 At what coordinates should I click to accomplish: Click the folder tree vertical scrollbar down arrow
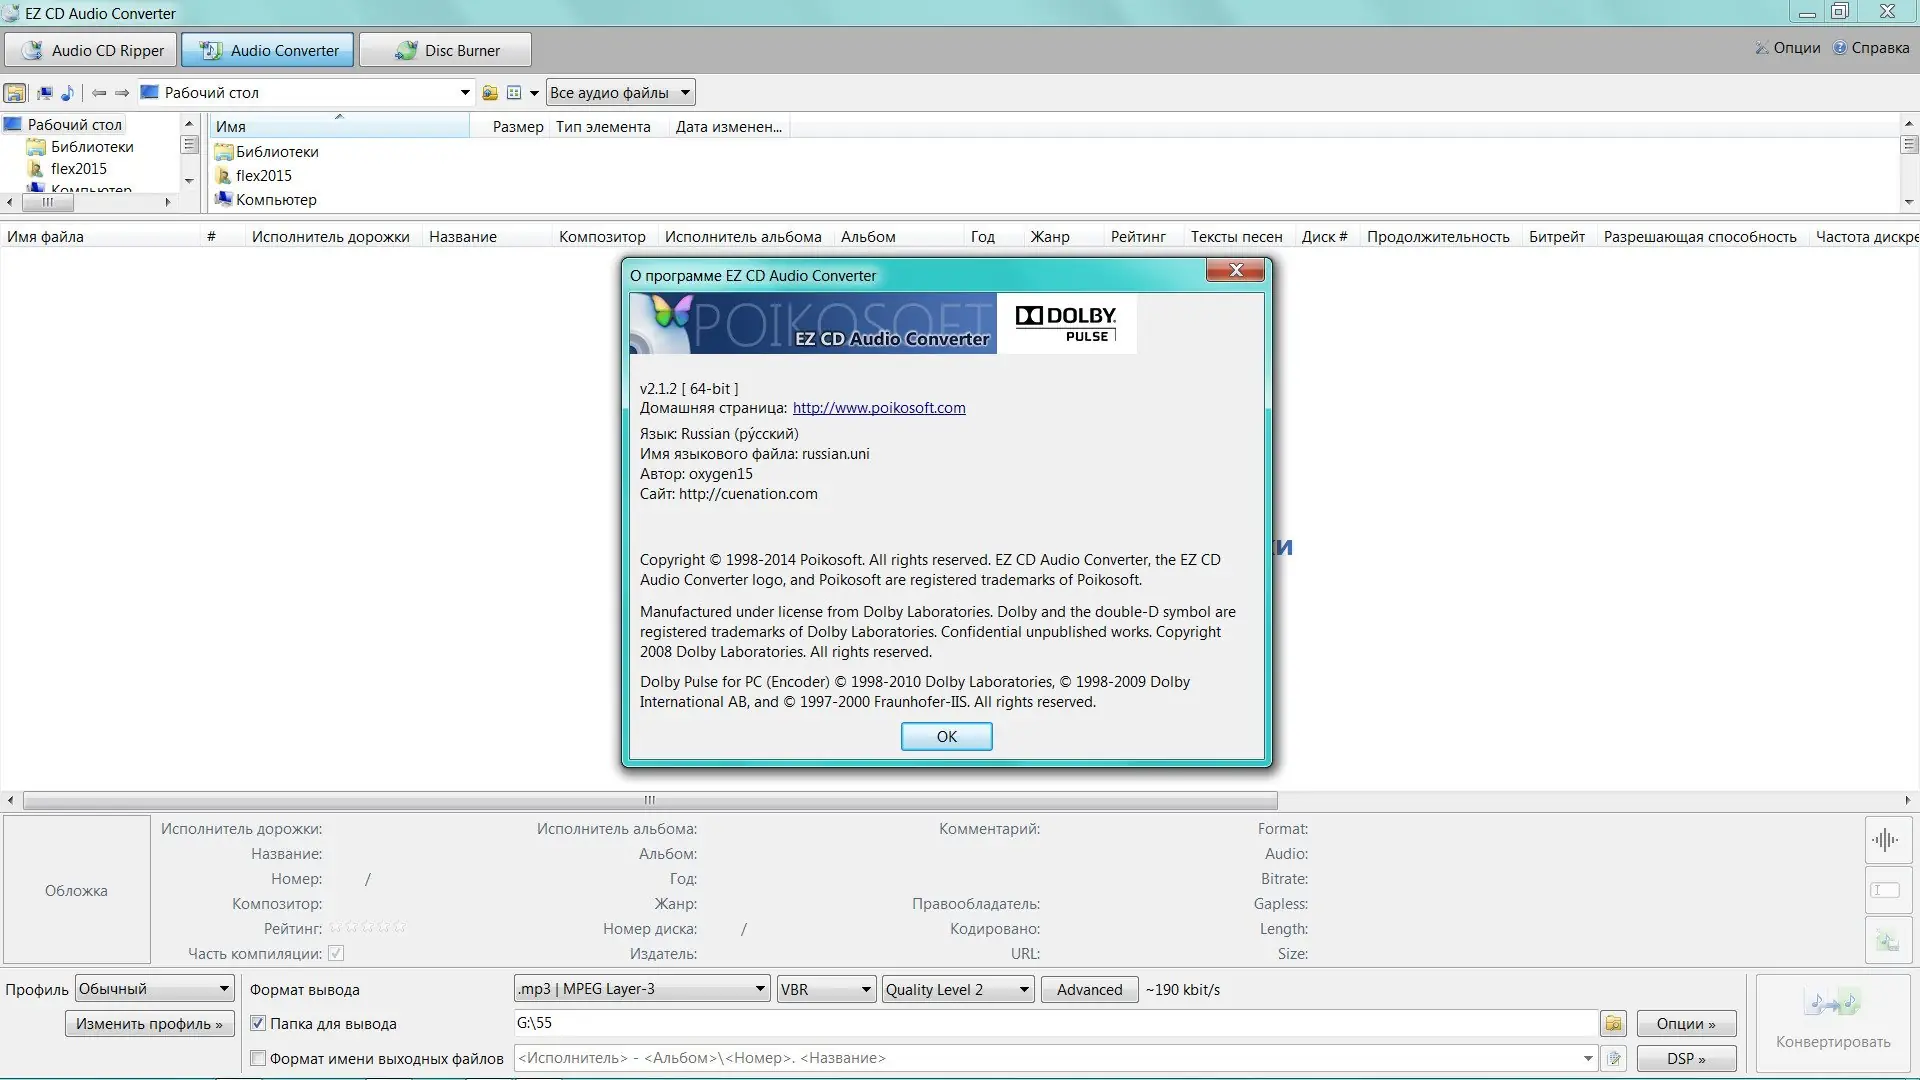point(189,181)
